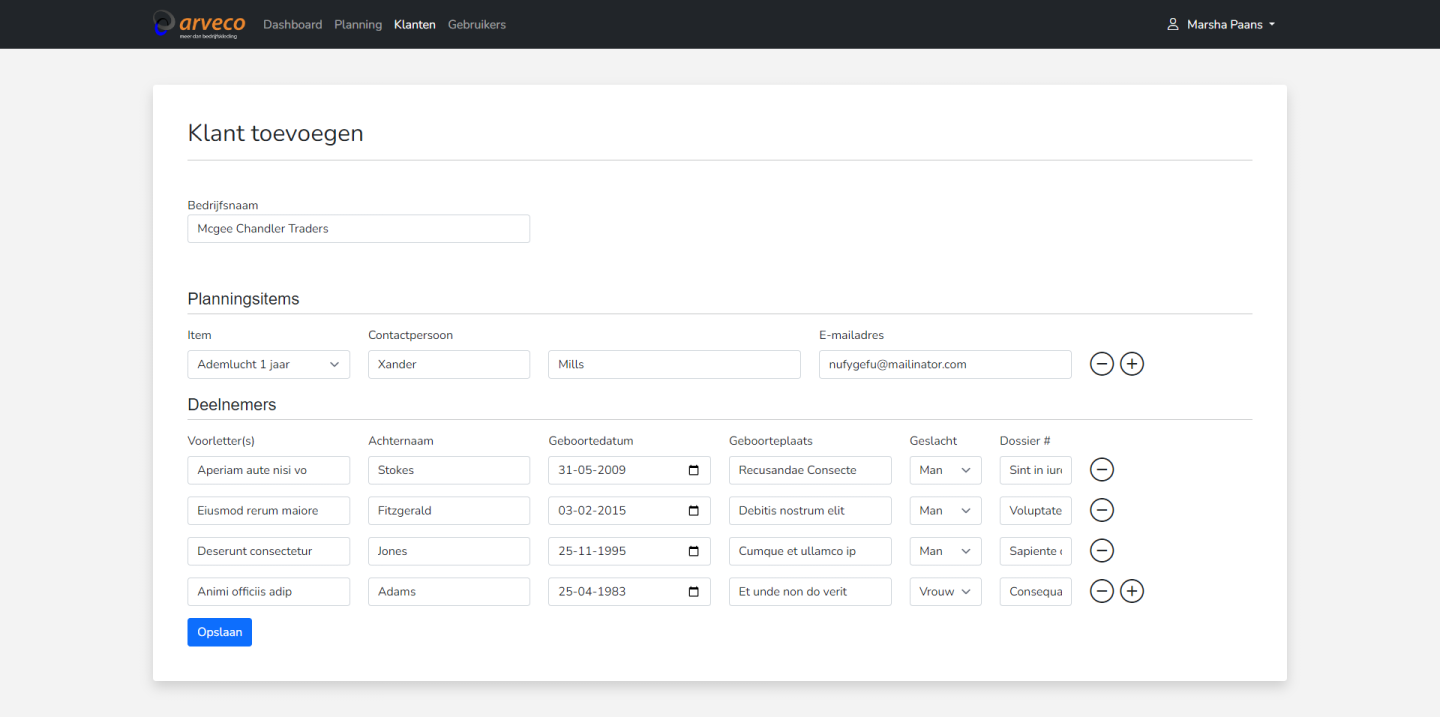Open the Geslacht dropdown for Stokes
Image resolution: width=1440 pixels, height=717 pixels.
click(x=945, y=470)
